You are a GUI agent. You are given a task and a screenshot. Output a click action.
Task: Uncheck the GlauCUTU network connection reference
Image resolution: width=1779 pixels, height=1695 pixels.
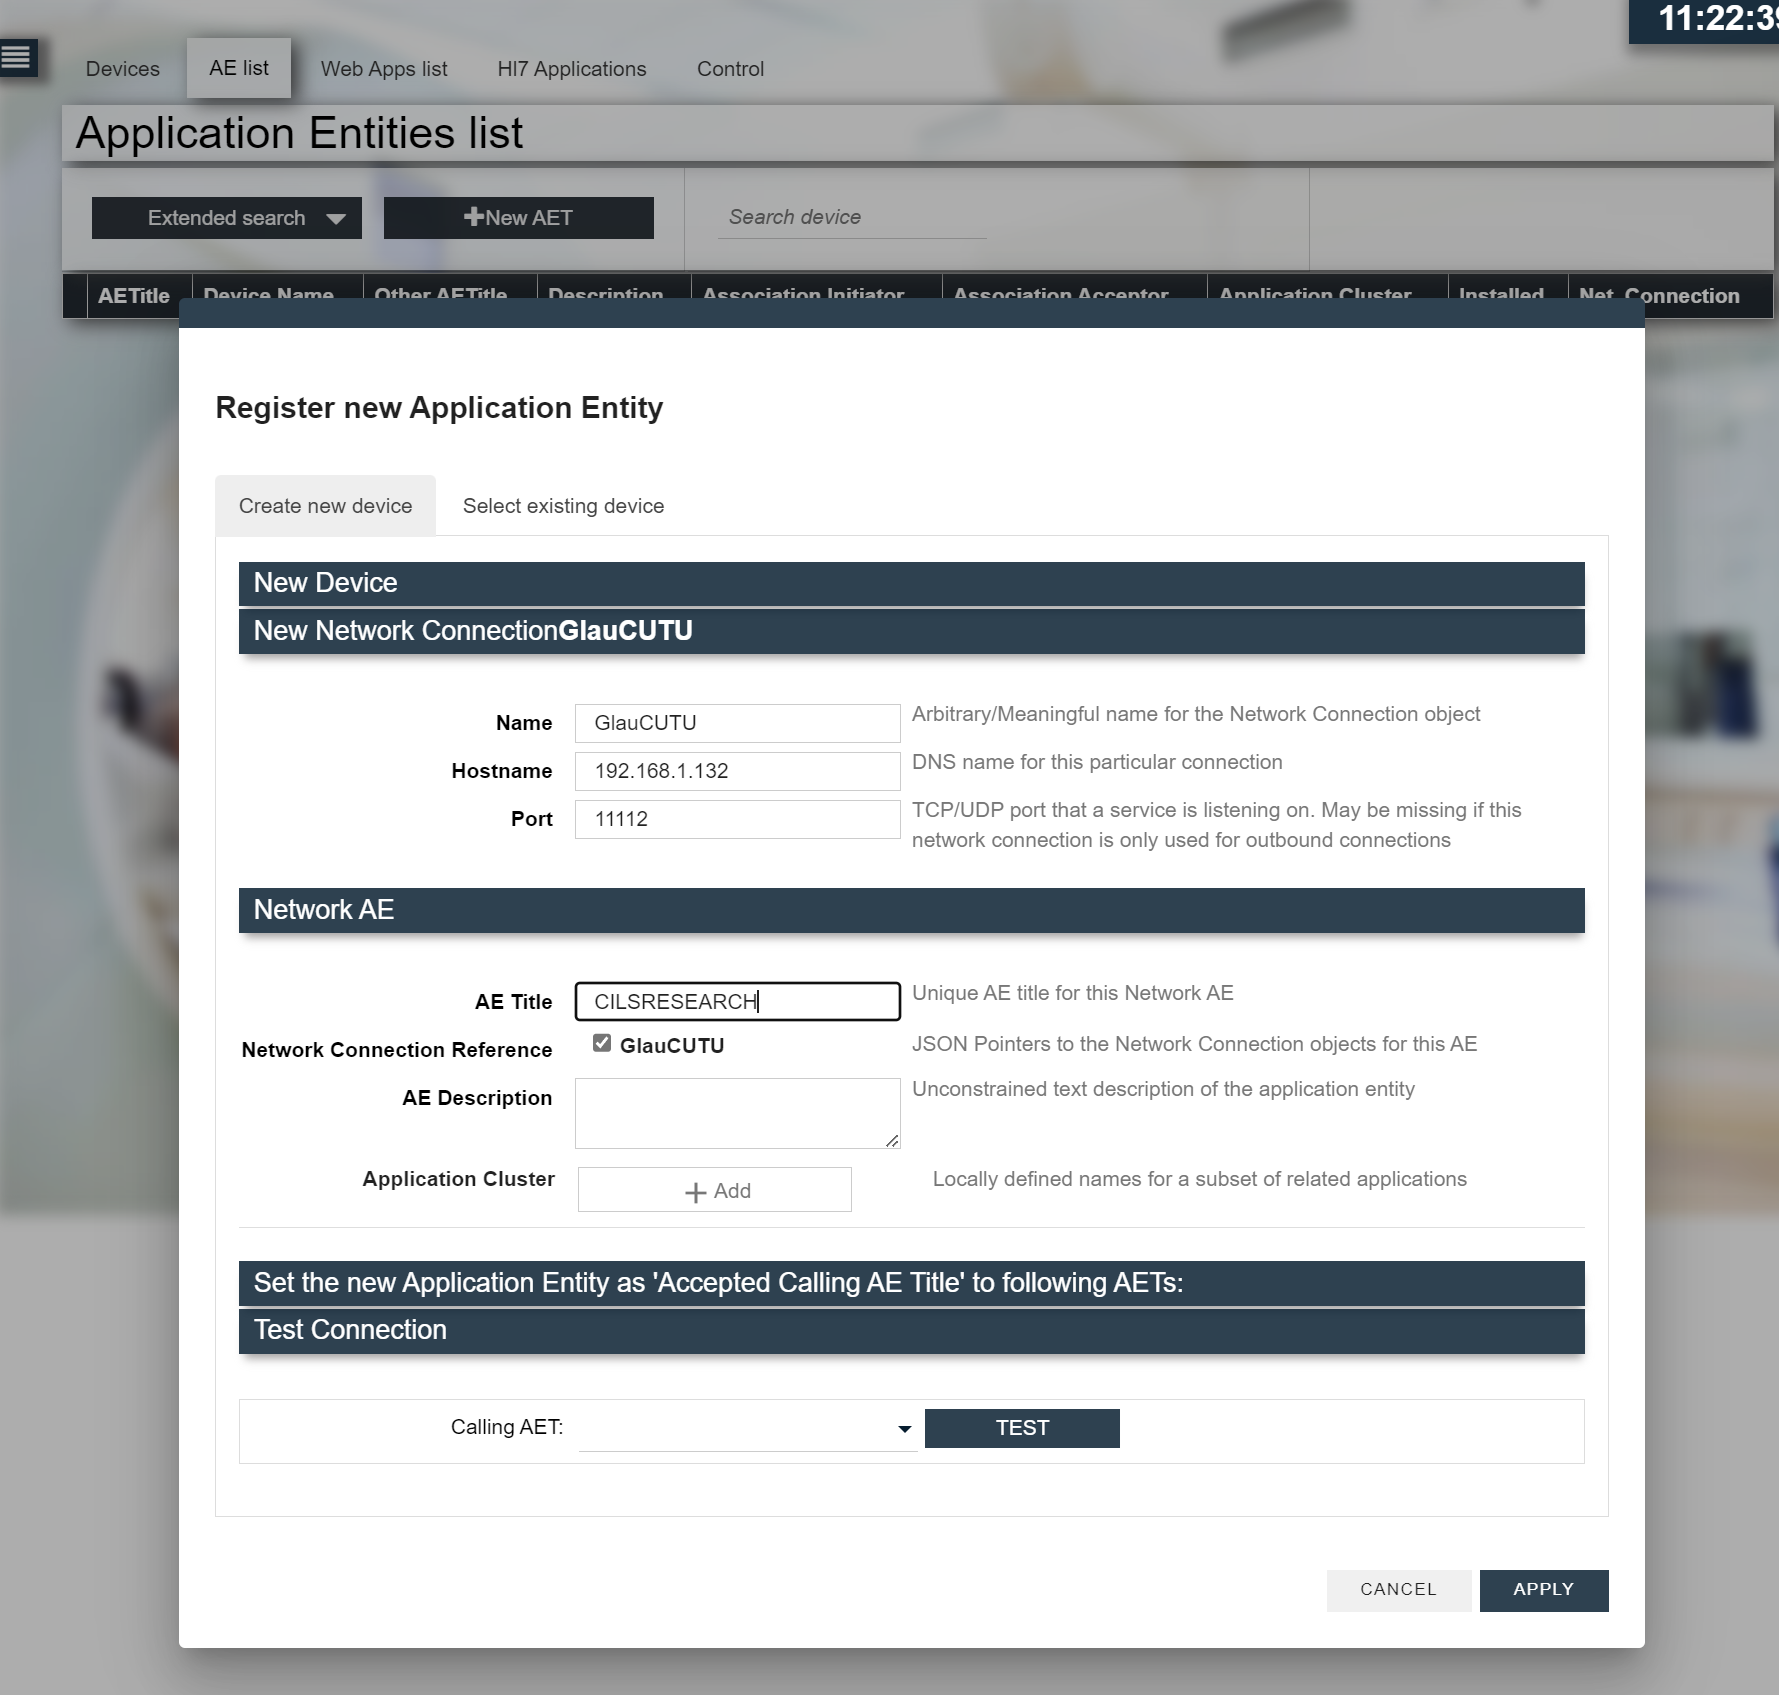pyautogui.click(x=602, y=1044)
